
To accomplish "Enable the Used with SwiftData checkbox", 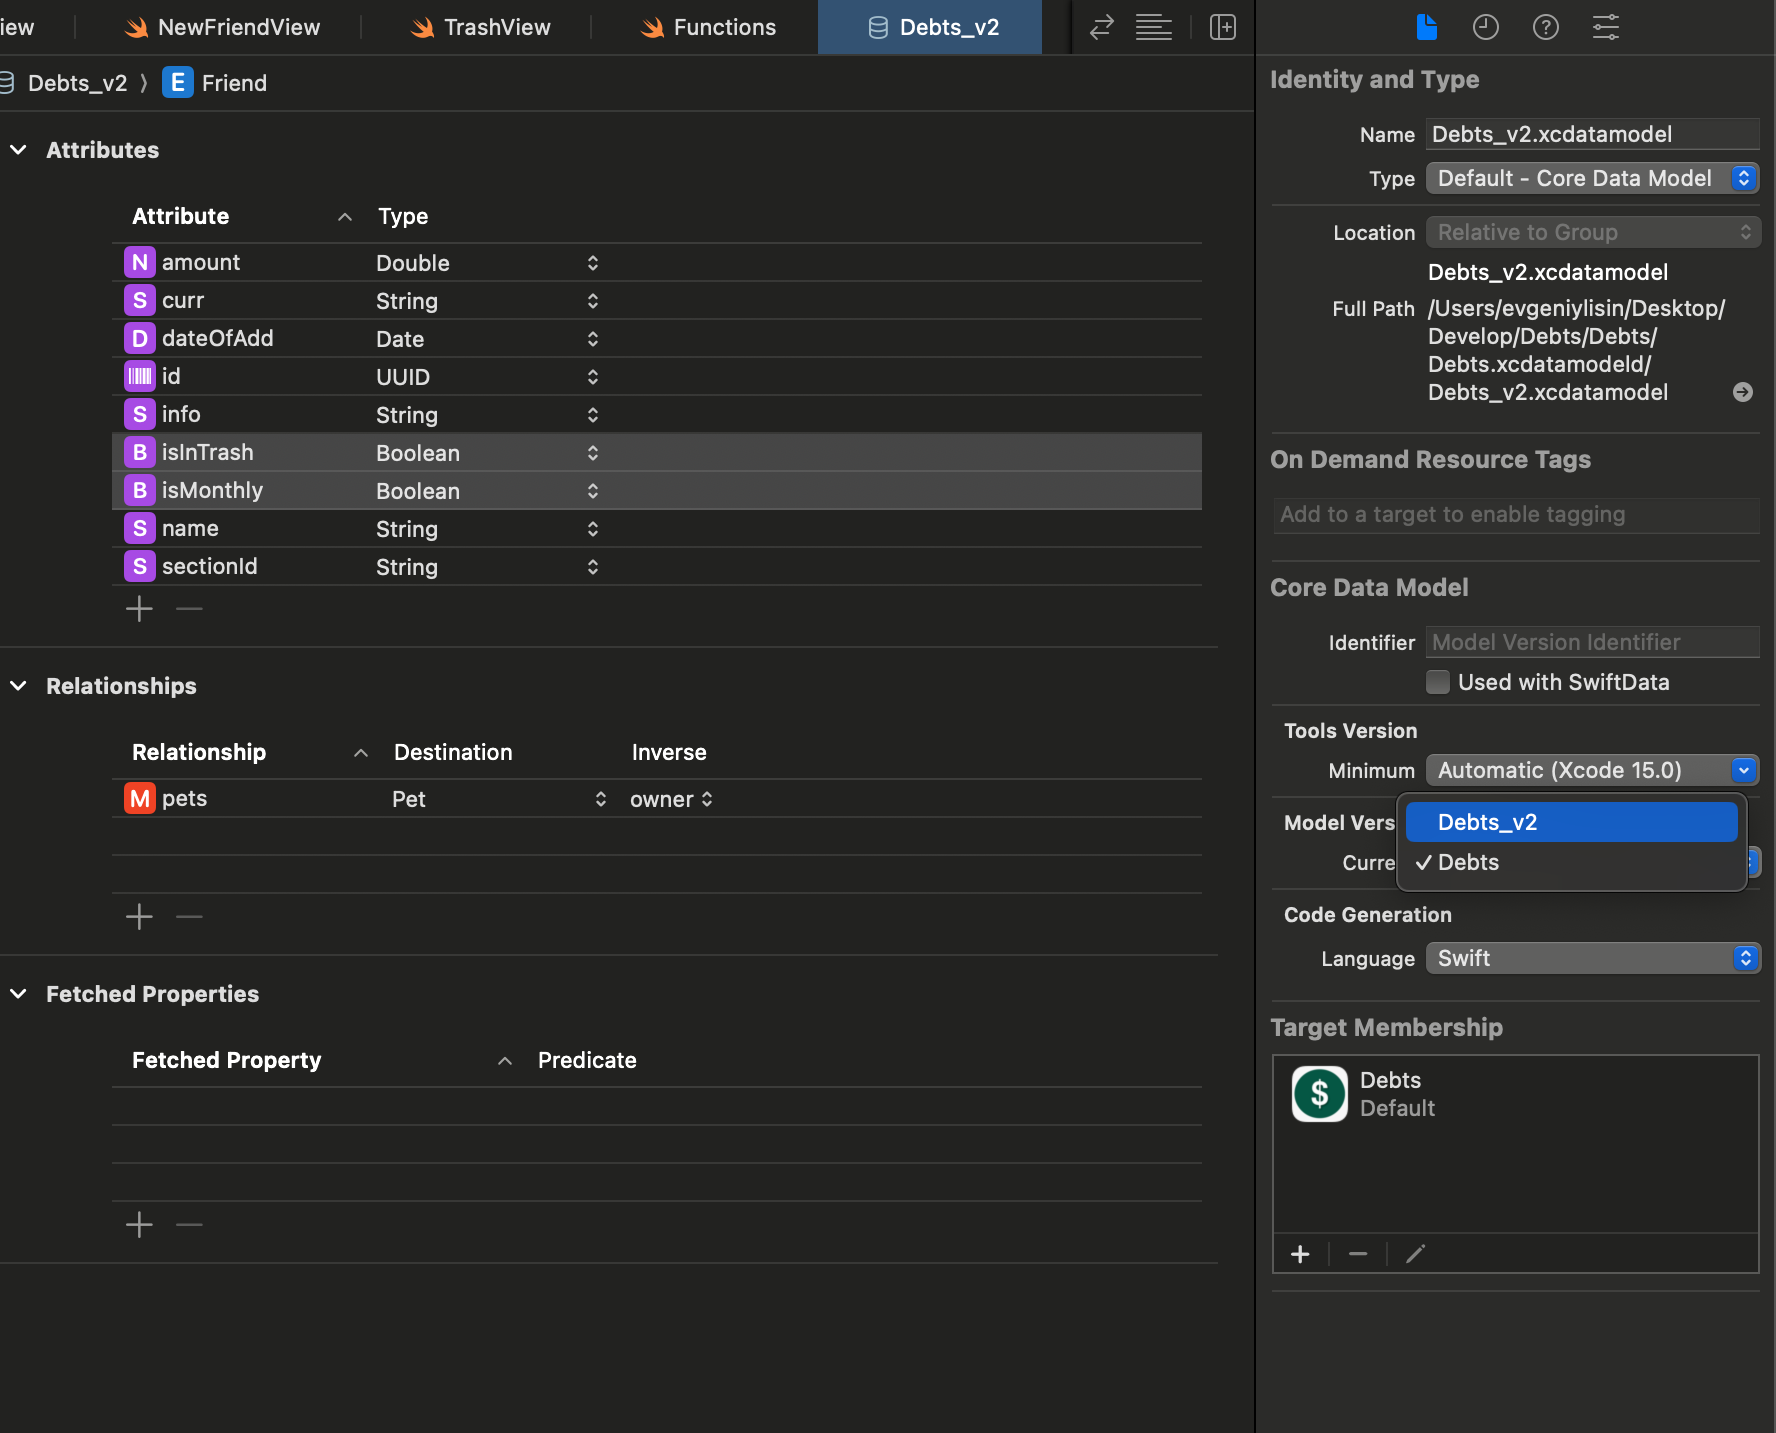I will click(x=1438, y=682).
